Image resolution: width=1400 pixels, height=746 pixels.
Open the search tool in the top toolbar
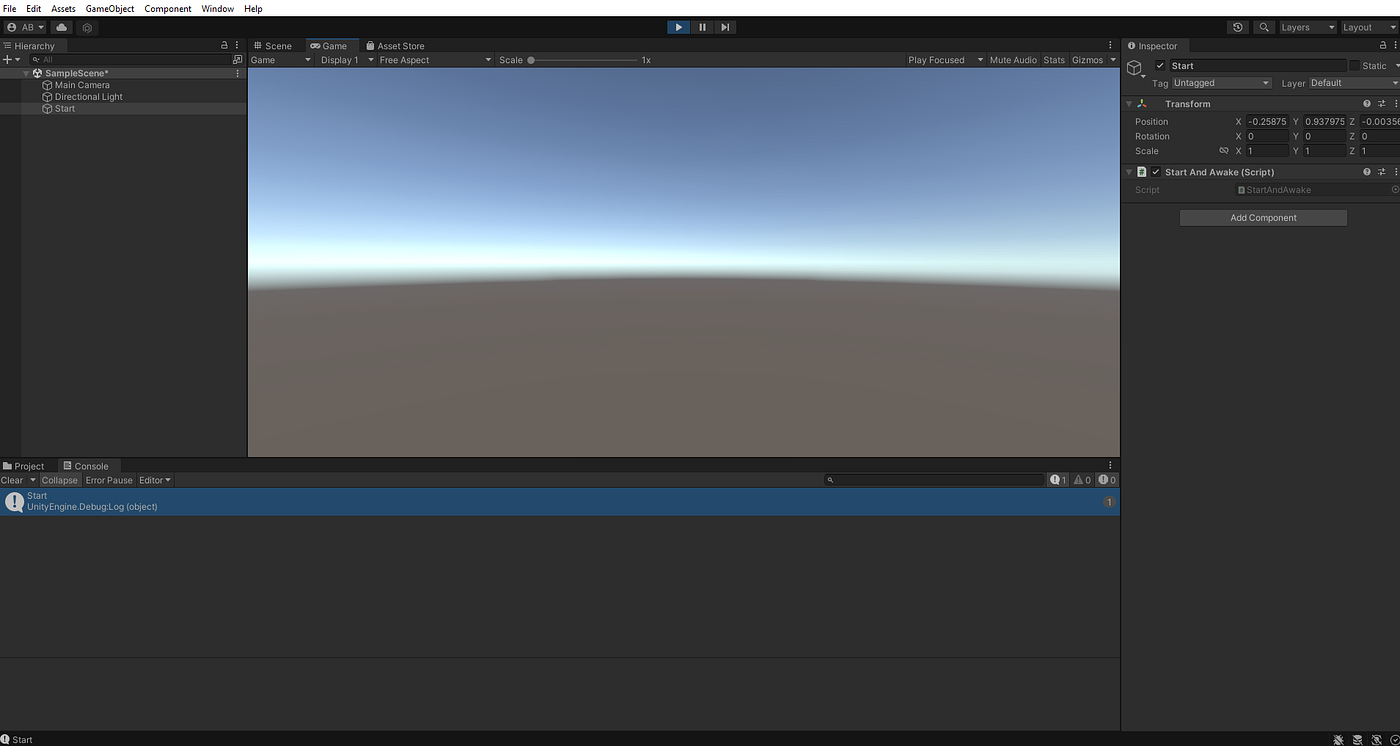point(1263,27)
